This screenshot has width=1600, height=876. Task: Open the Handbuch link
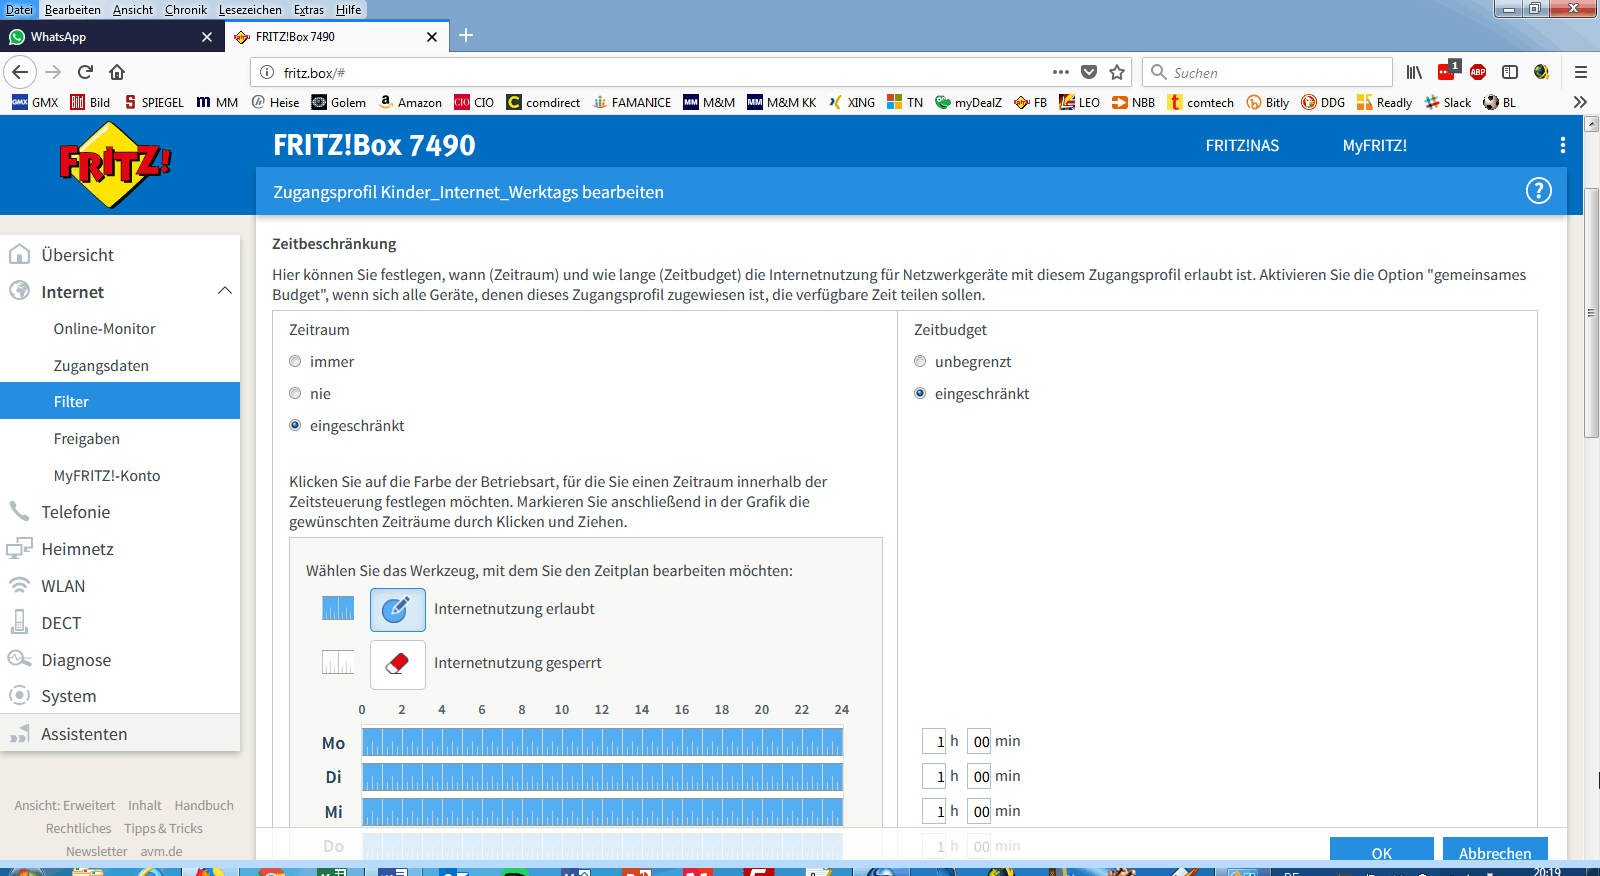click(204, 806)
